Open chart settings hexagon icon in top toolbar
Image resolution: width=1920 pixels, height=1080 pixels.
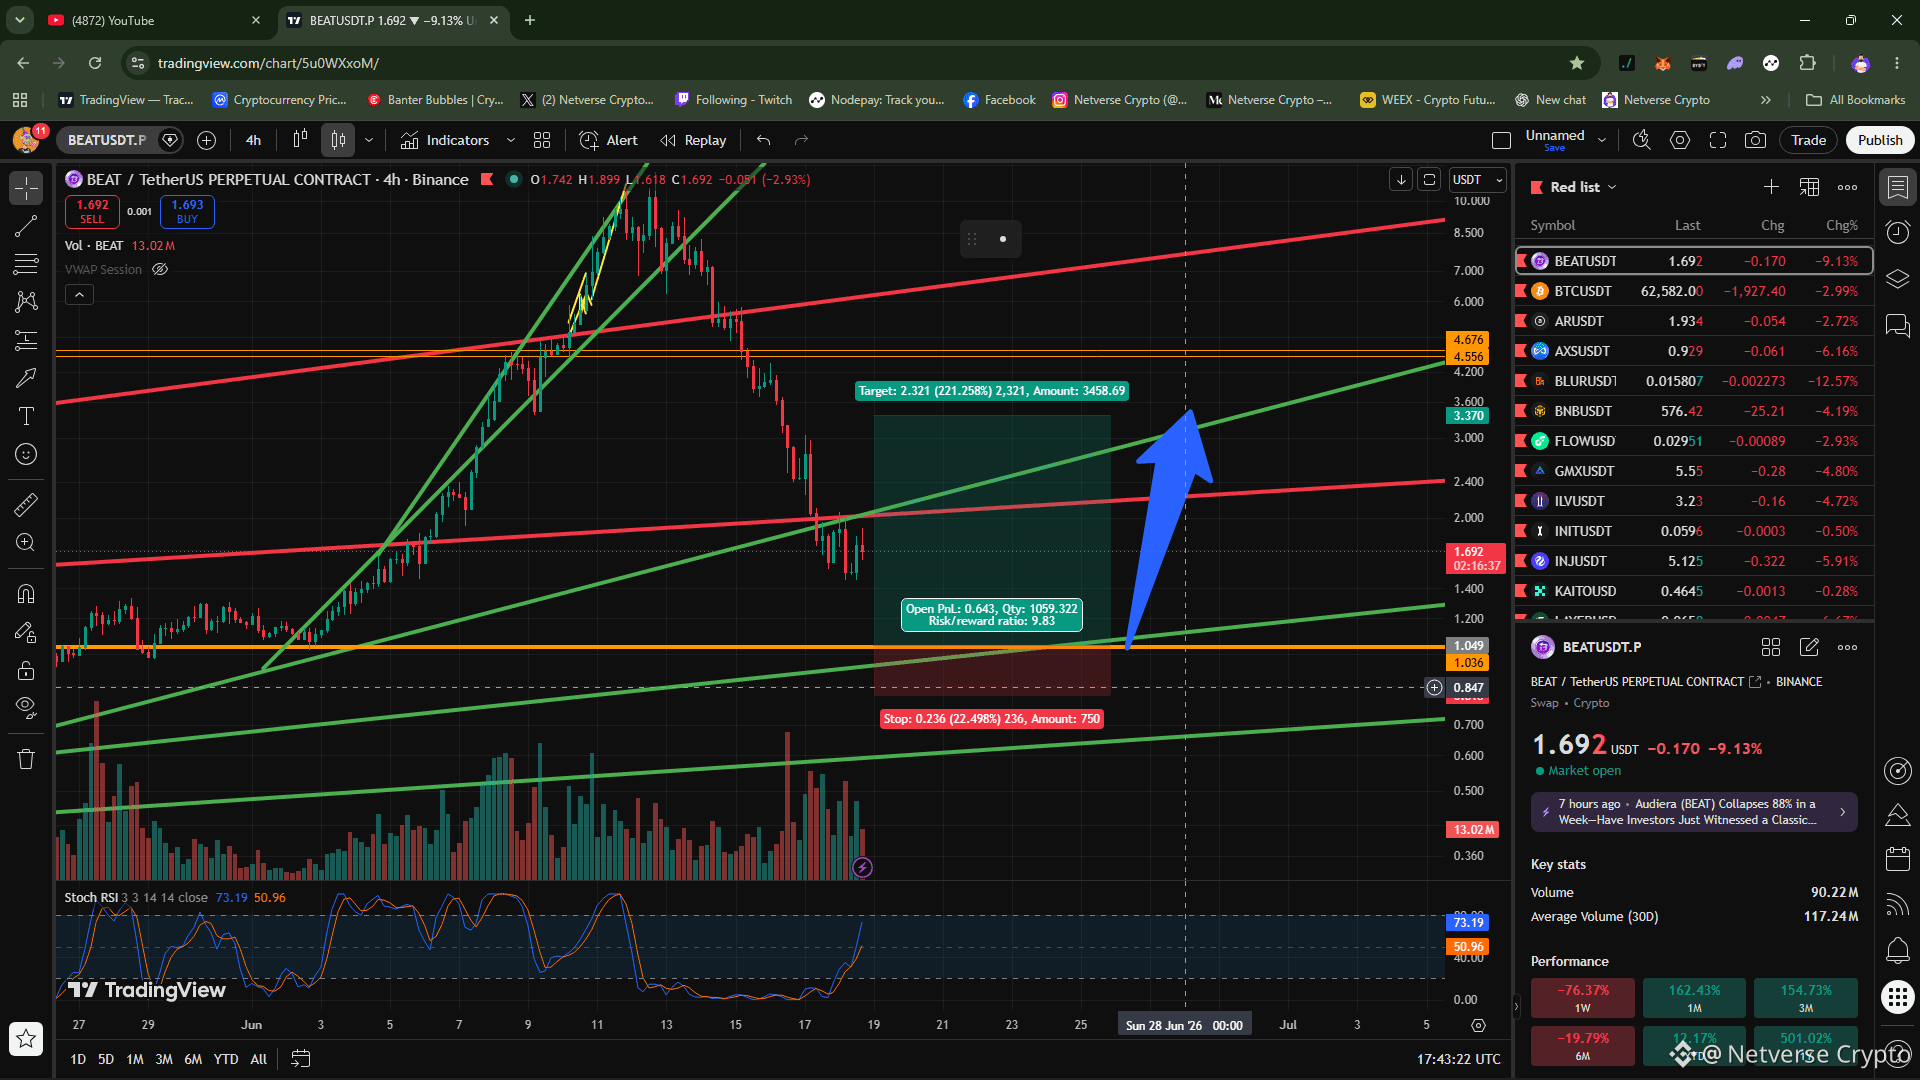pyautogui.click(x=1680, y=140)
